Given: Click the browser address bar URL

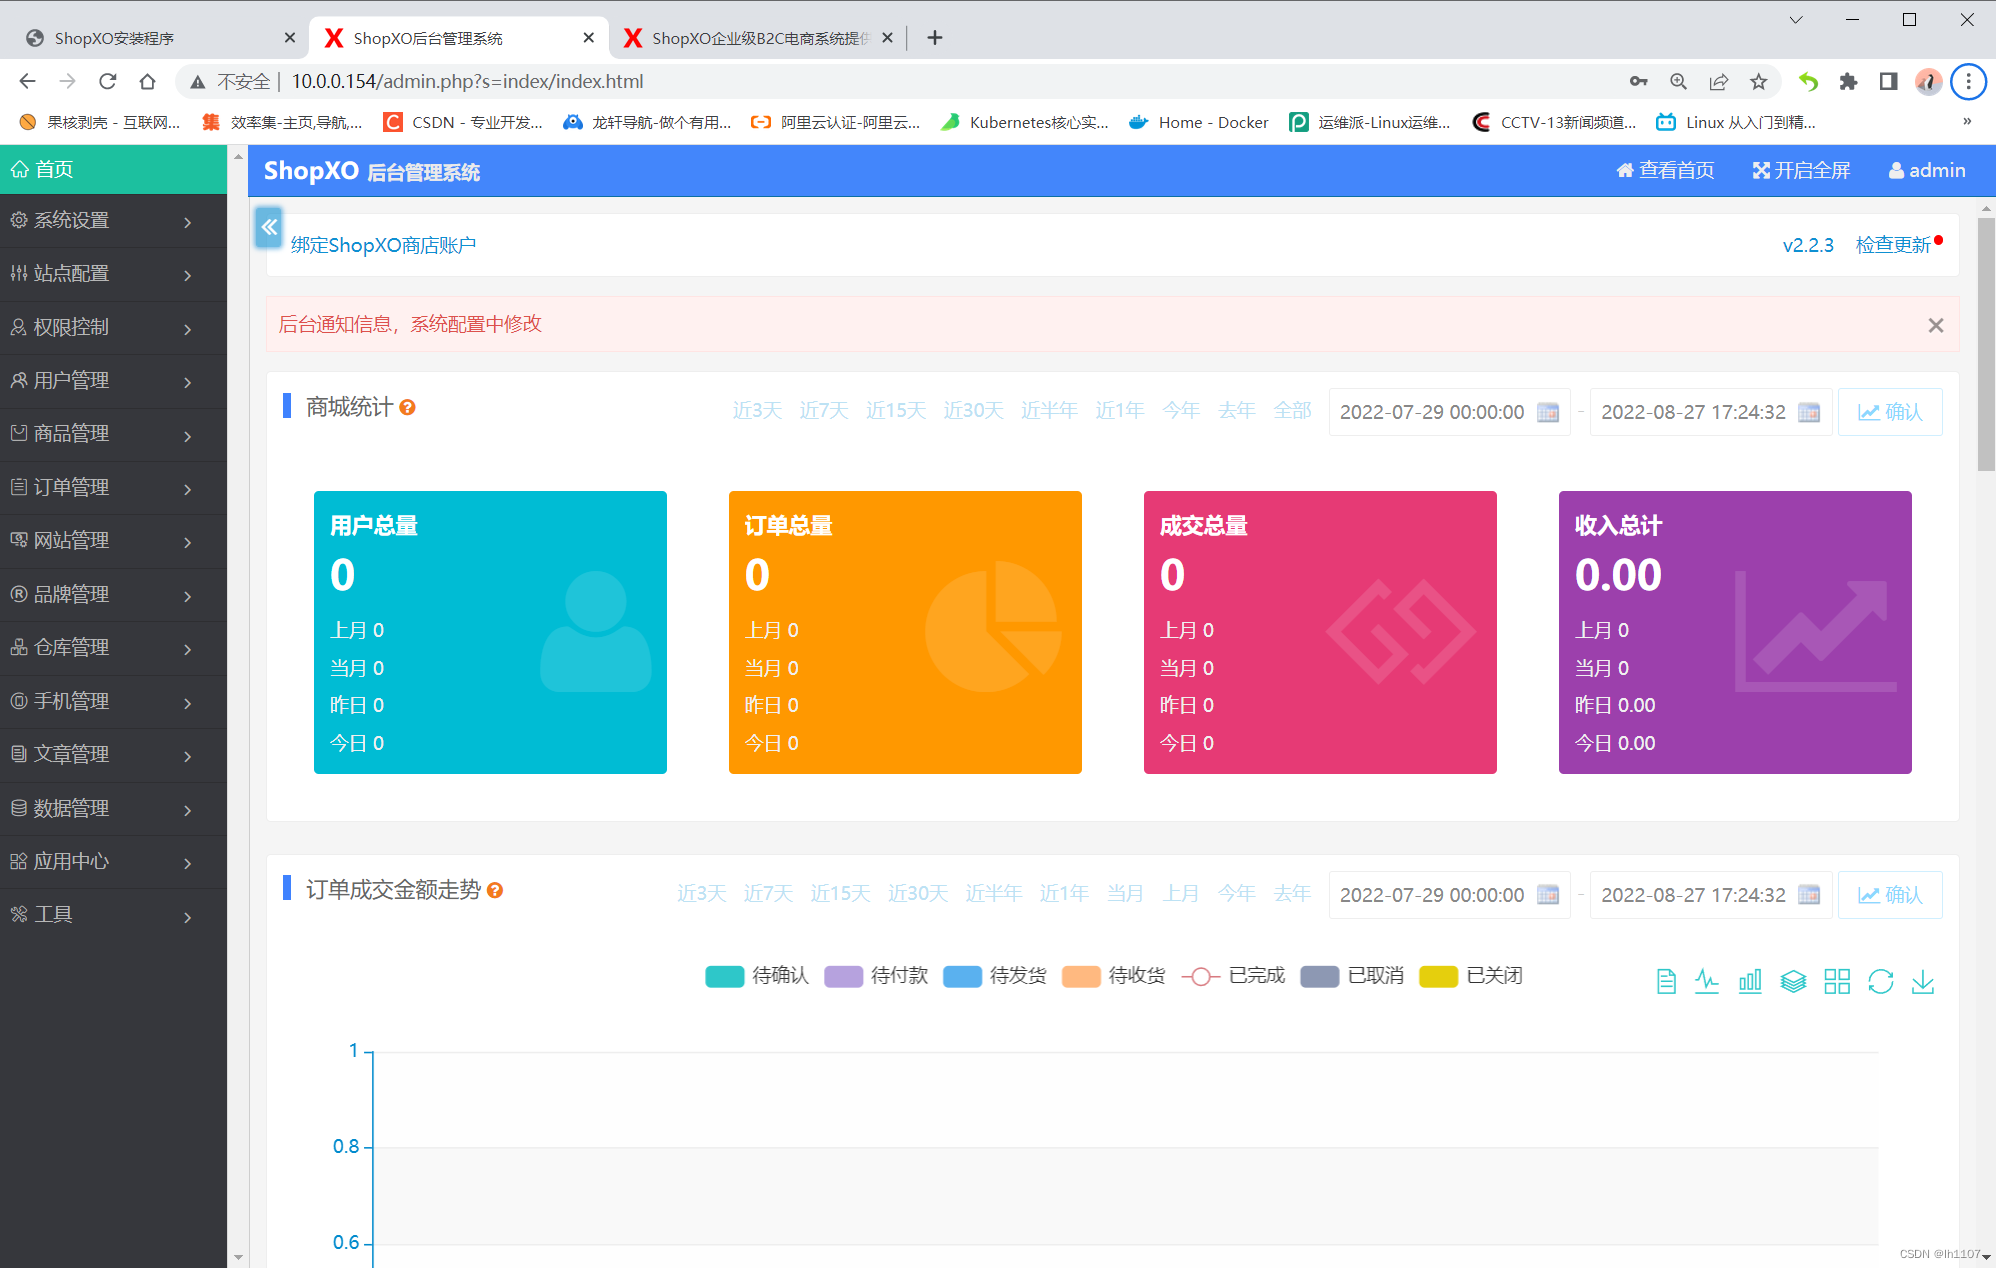Looking at the screenshot, I should pyautogui.click(x=467, y=81).
